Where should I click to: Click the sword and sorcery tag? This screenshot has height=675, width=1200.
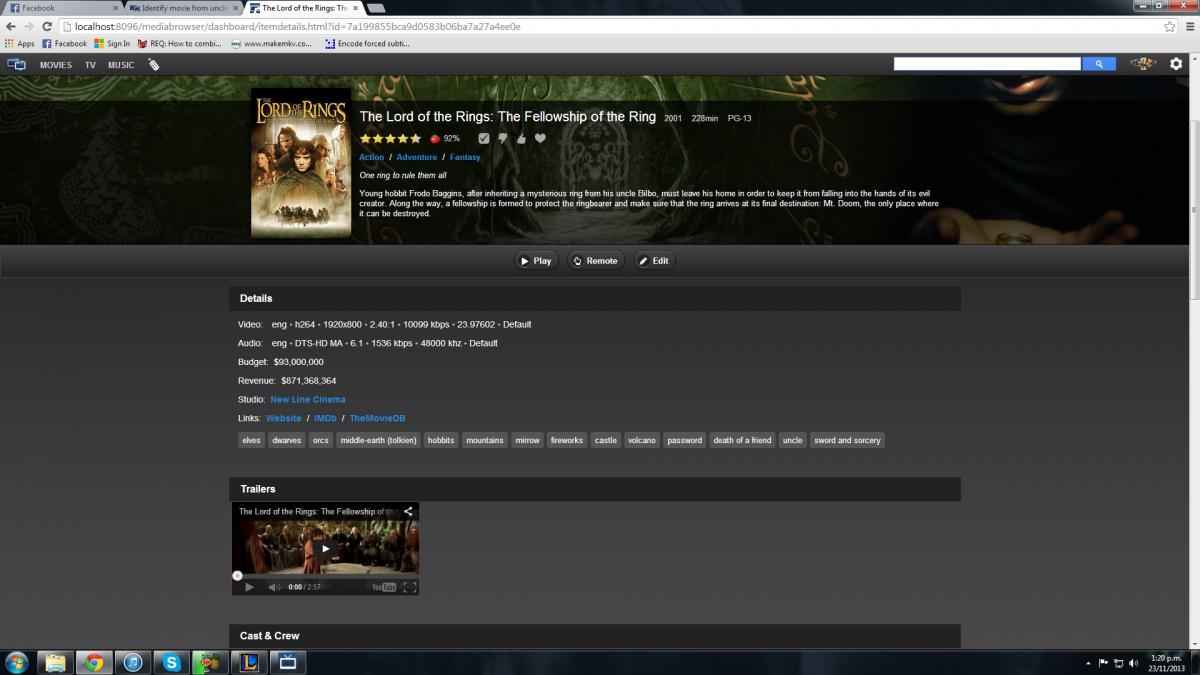847,440
